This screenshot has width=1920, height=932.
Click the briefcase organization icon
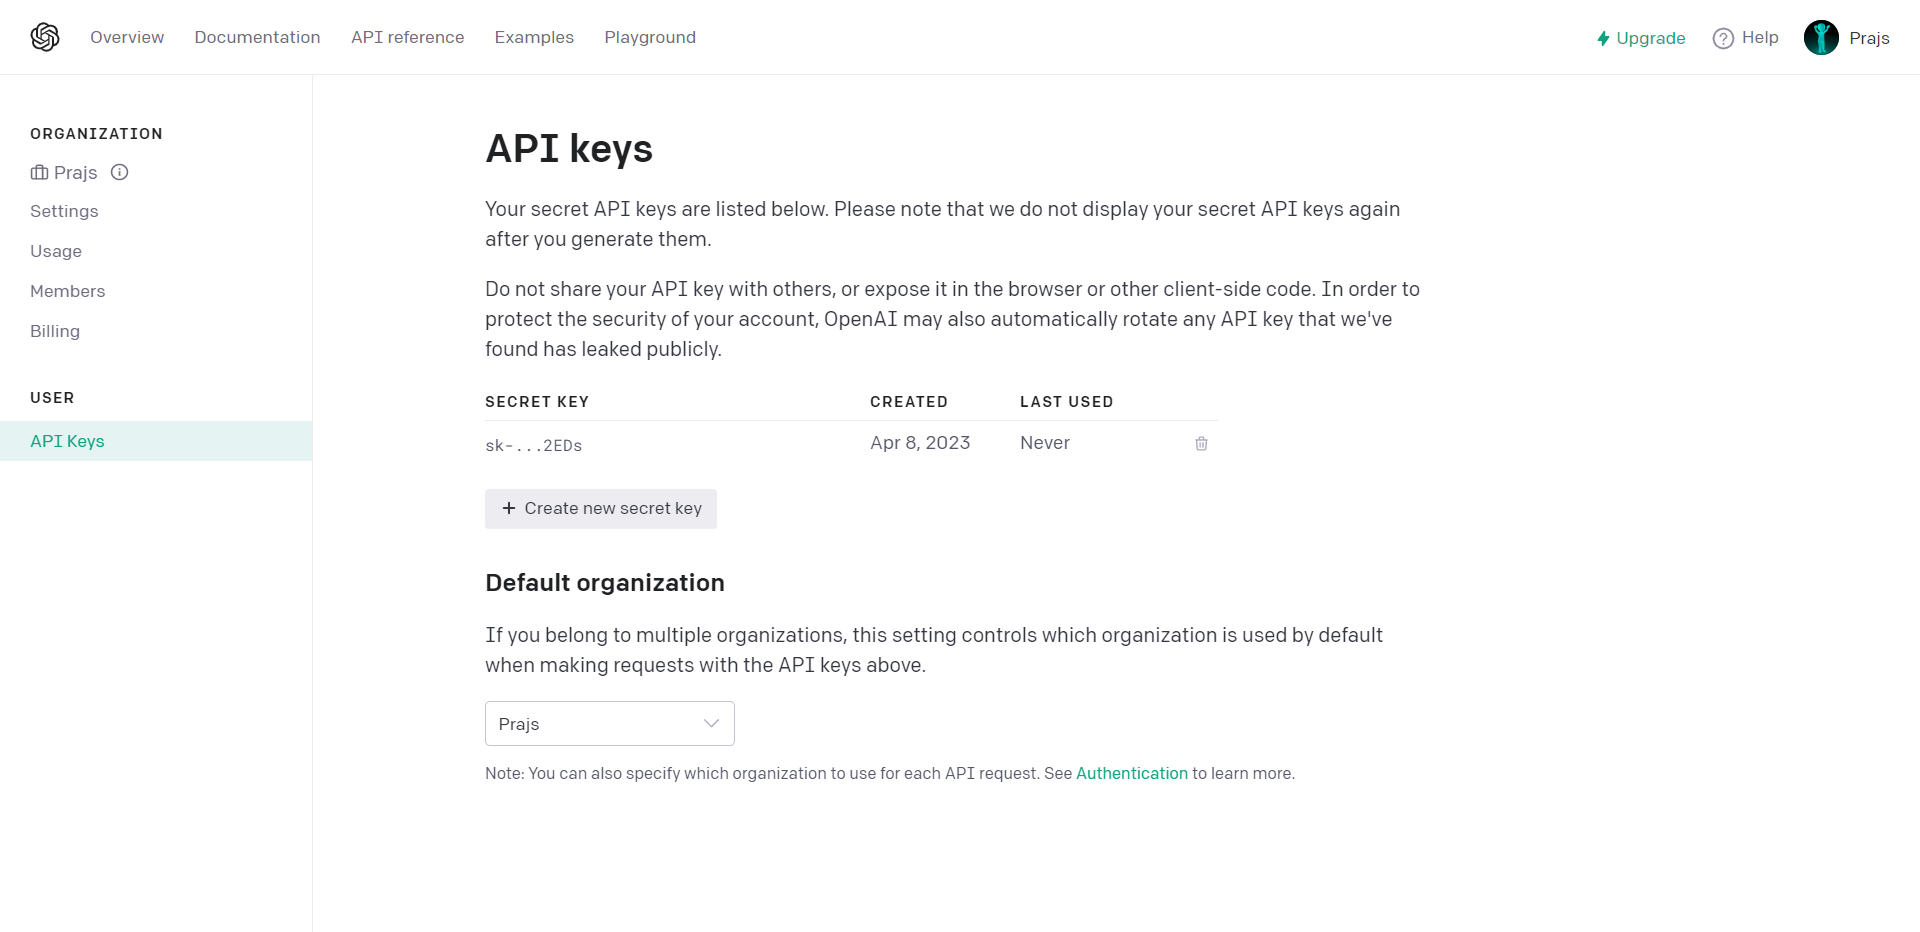point(39,172)
